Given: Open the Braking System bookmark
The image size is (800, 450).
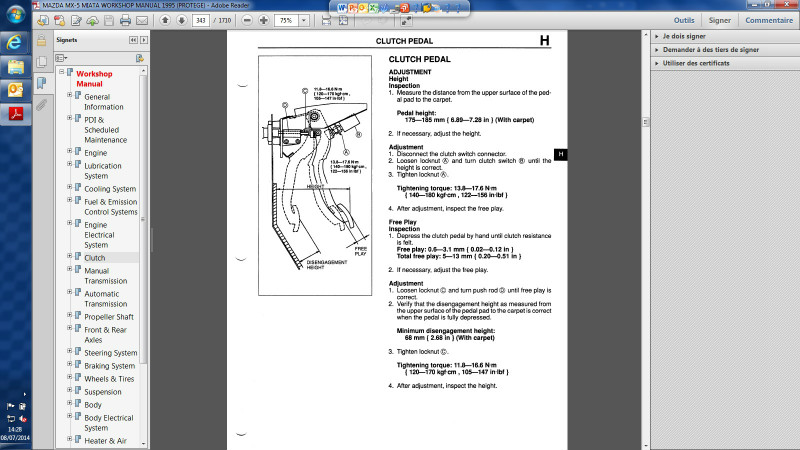Looking at the screenshot, I should tap(110, 366).
